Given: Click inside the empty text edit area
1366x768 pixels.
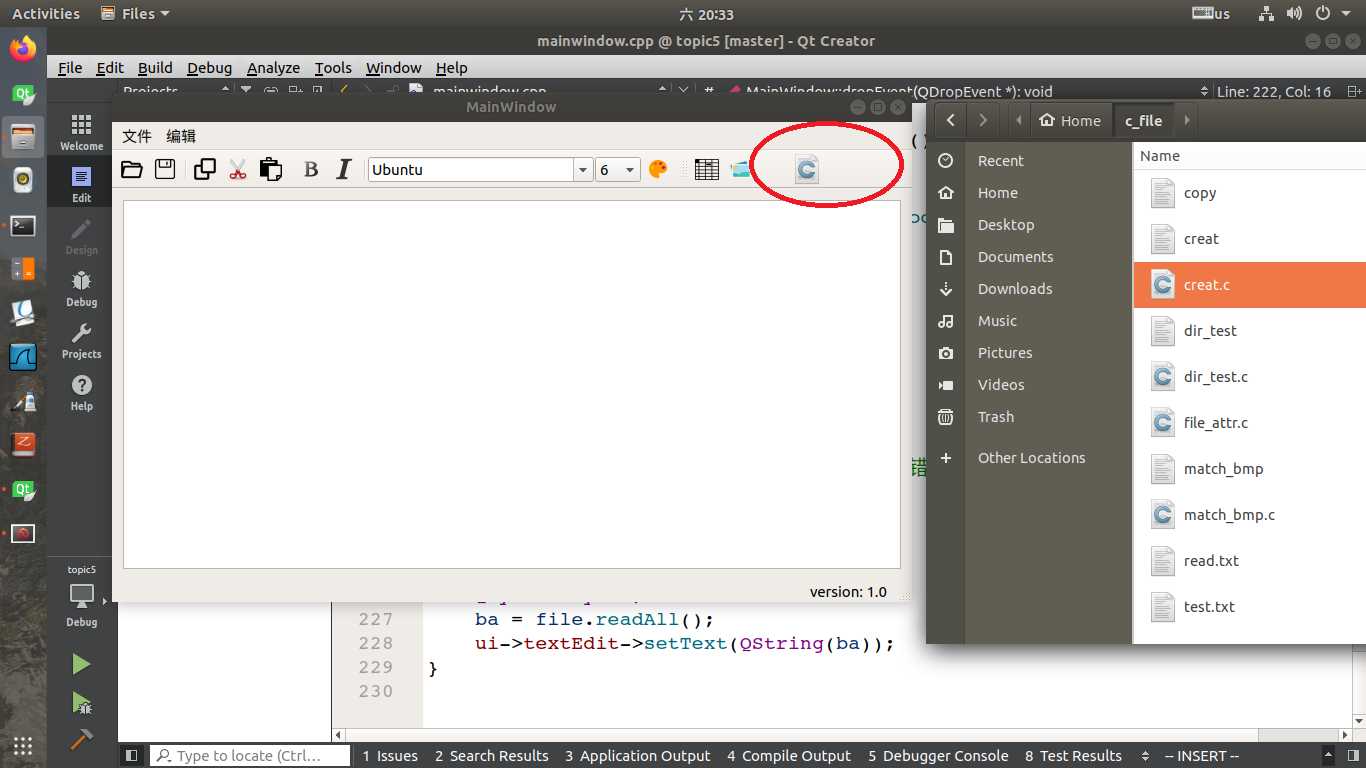Looking at the screenshot, I should [x=511, y=385].
